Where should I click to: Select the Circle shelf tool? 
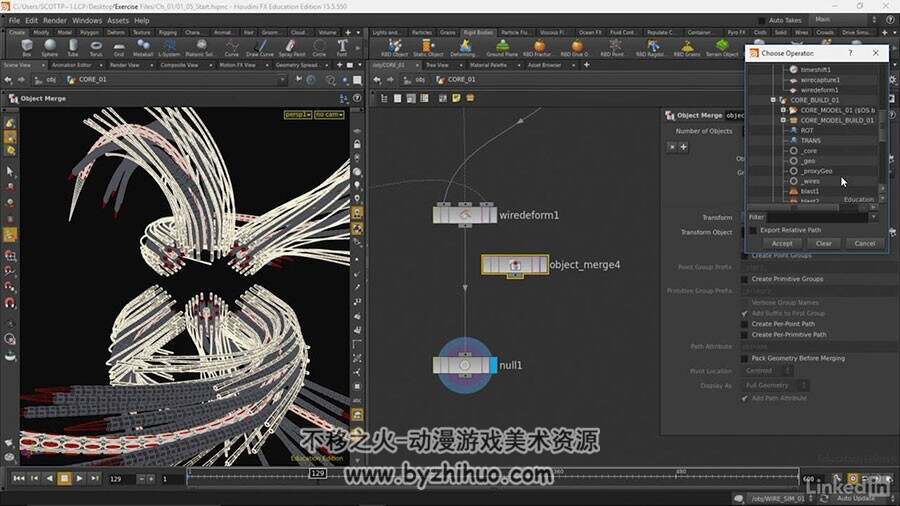pyautogui.click(x=319, y=48)
